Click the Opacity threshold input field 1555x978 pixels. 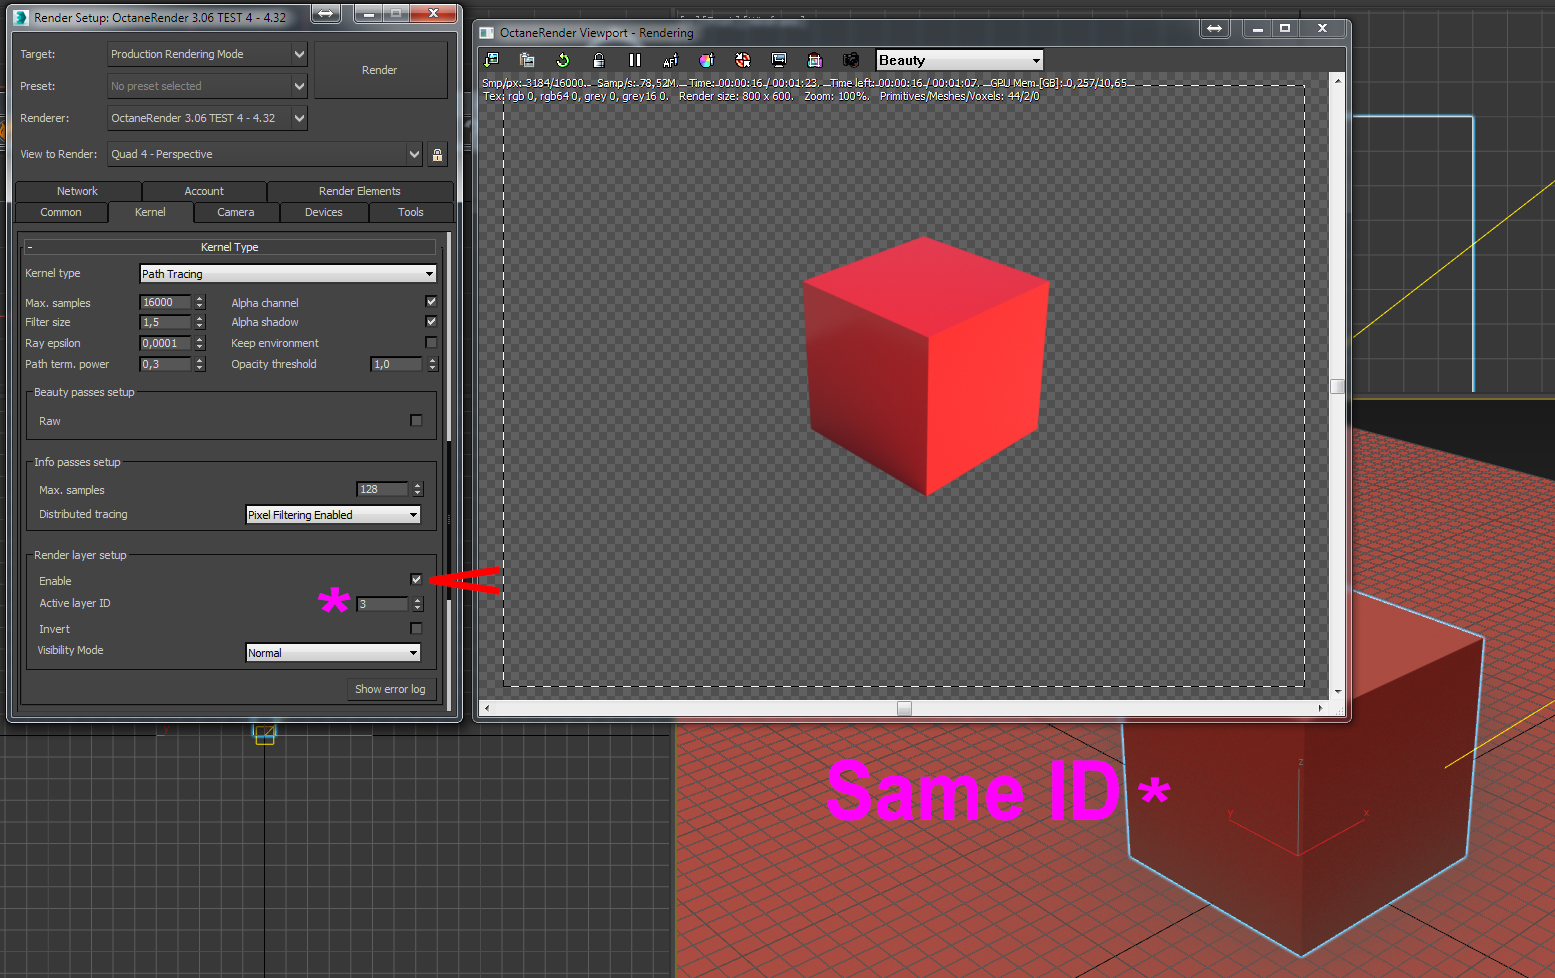(x=397, y=364)
